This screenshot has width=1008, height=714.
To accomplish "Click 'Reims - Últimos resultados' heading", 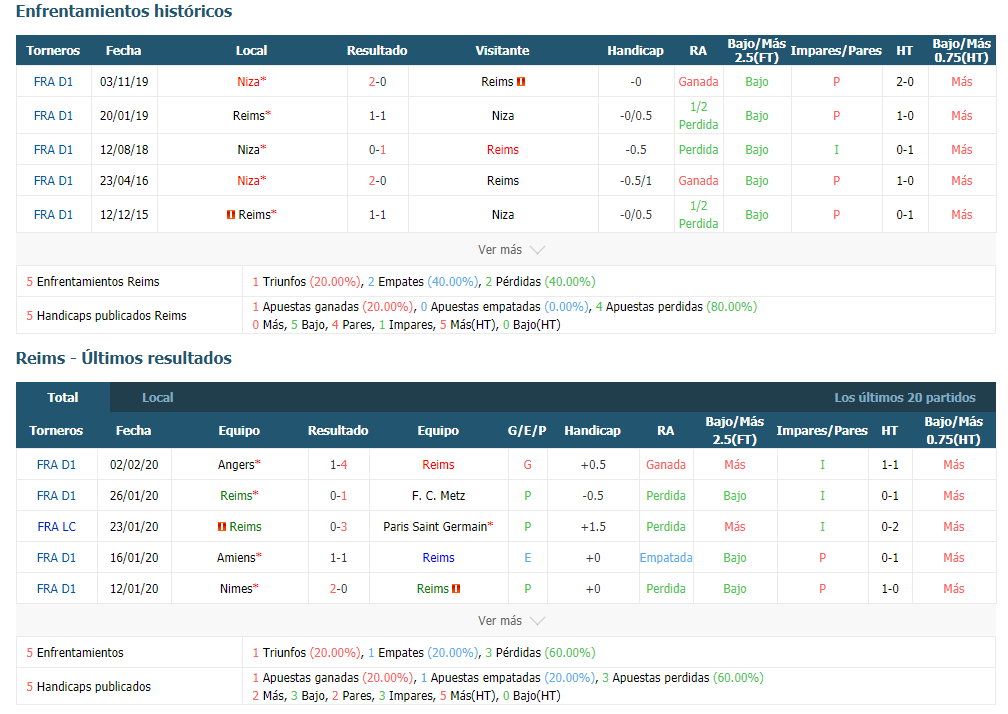I will tap(124, 358).
